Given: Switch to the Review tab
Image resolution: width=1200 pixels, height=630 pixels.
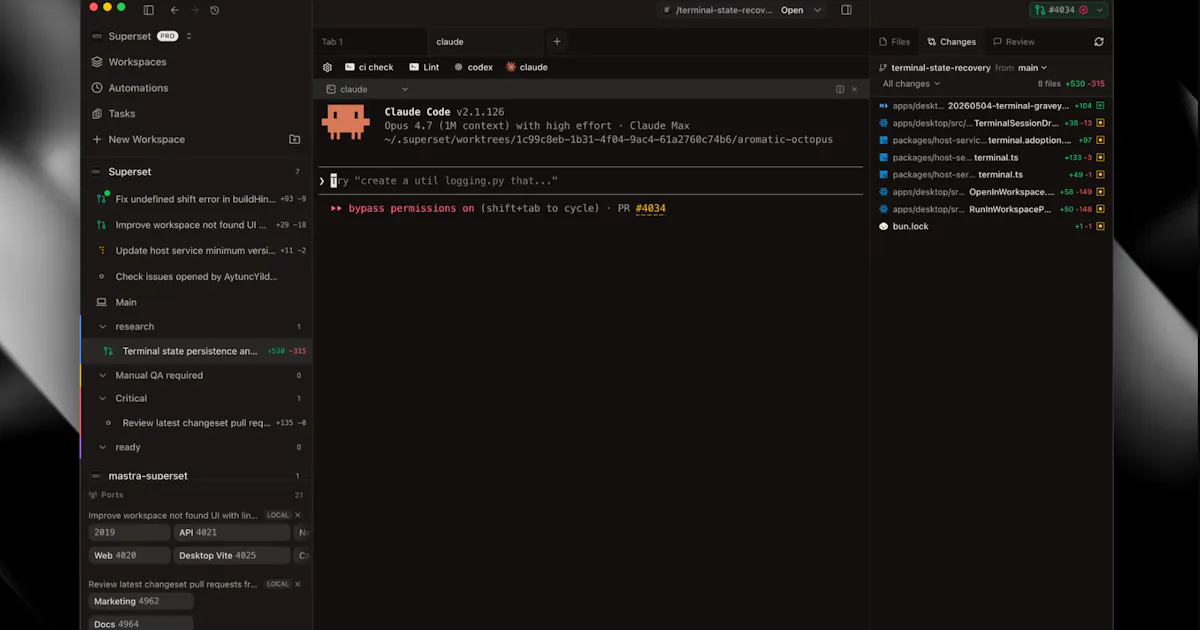Looking at the screenshot, I should click(1014, 42).
